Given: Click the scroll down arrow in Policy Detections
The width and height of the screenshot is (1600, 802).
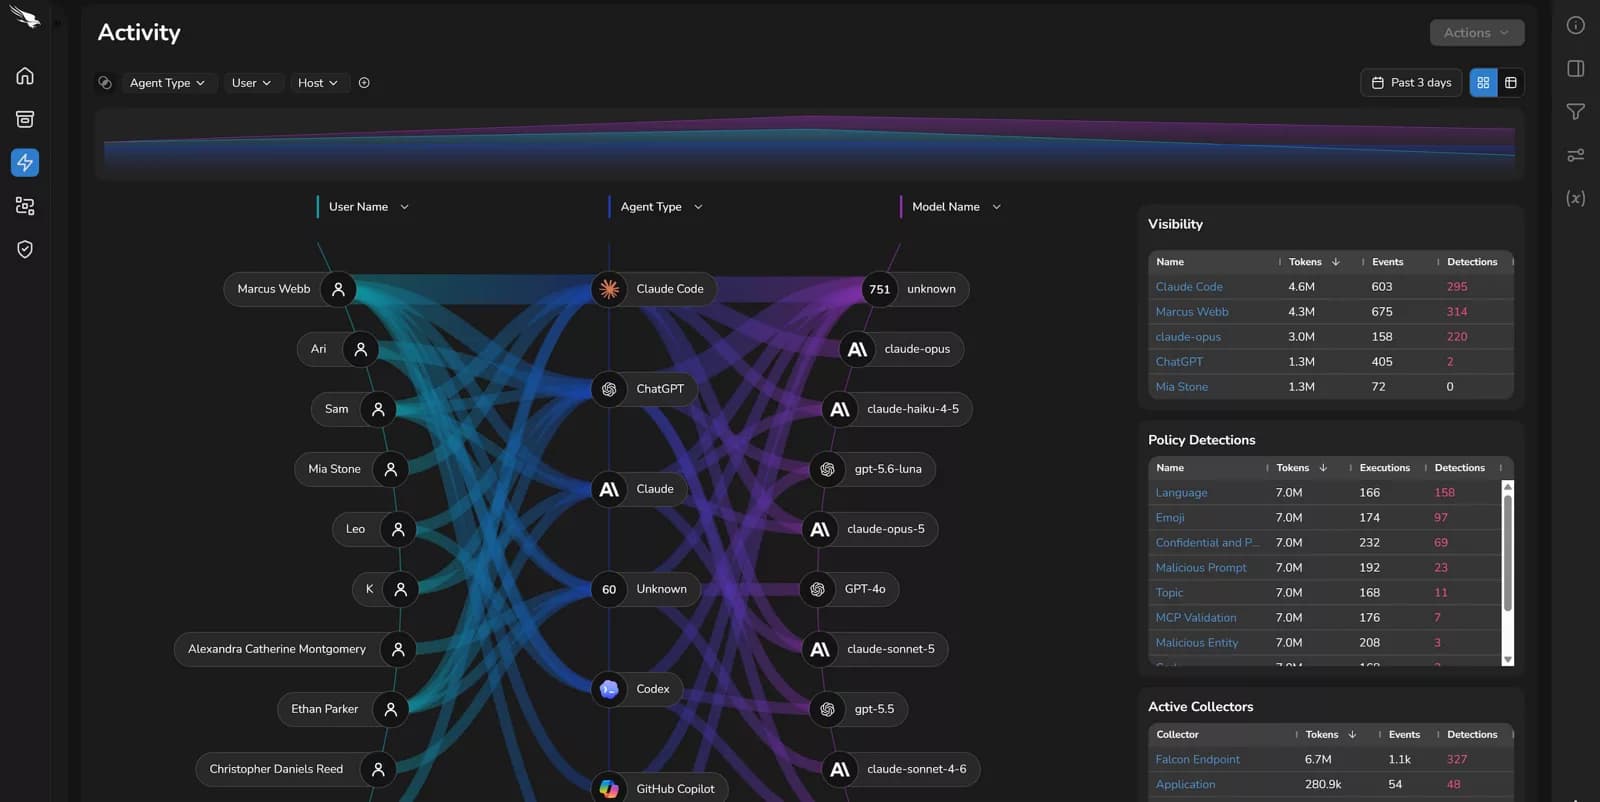Looking at the screenshot, I should pos(1508,660).
